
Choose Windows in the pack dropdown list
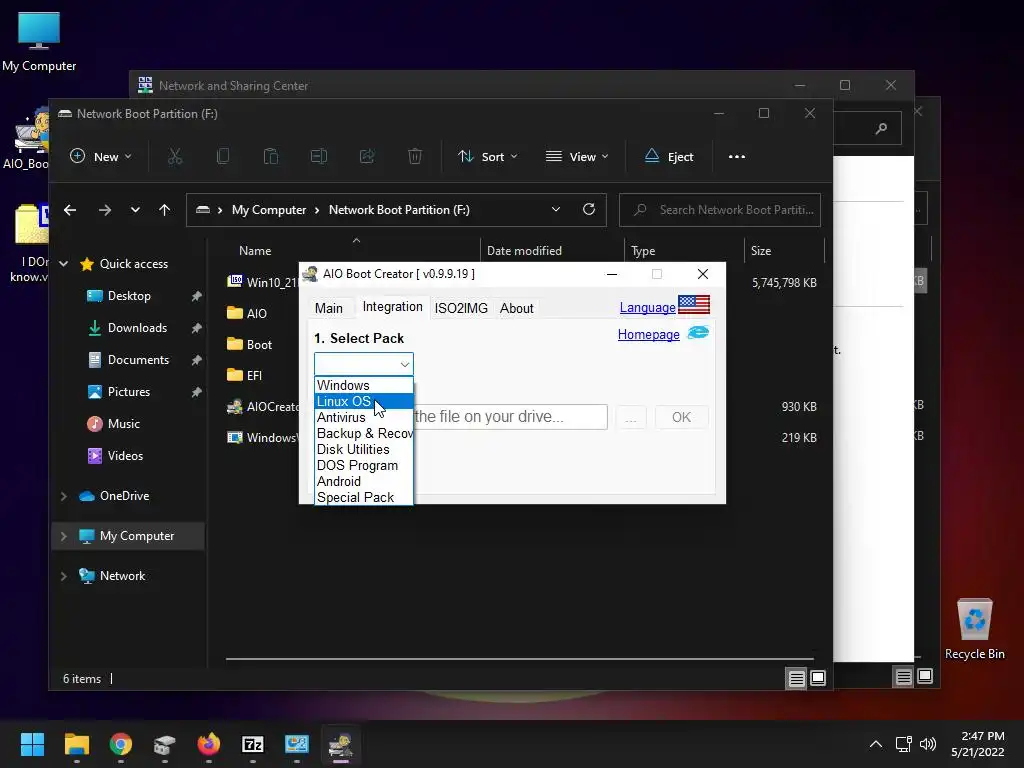tap(363, 385)
